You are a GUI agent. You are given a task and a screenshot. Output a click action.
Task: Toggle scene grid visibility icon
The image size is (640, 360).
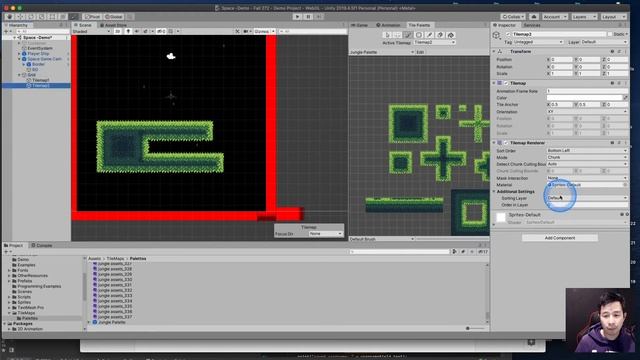(x=171, y=31)
